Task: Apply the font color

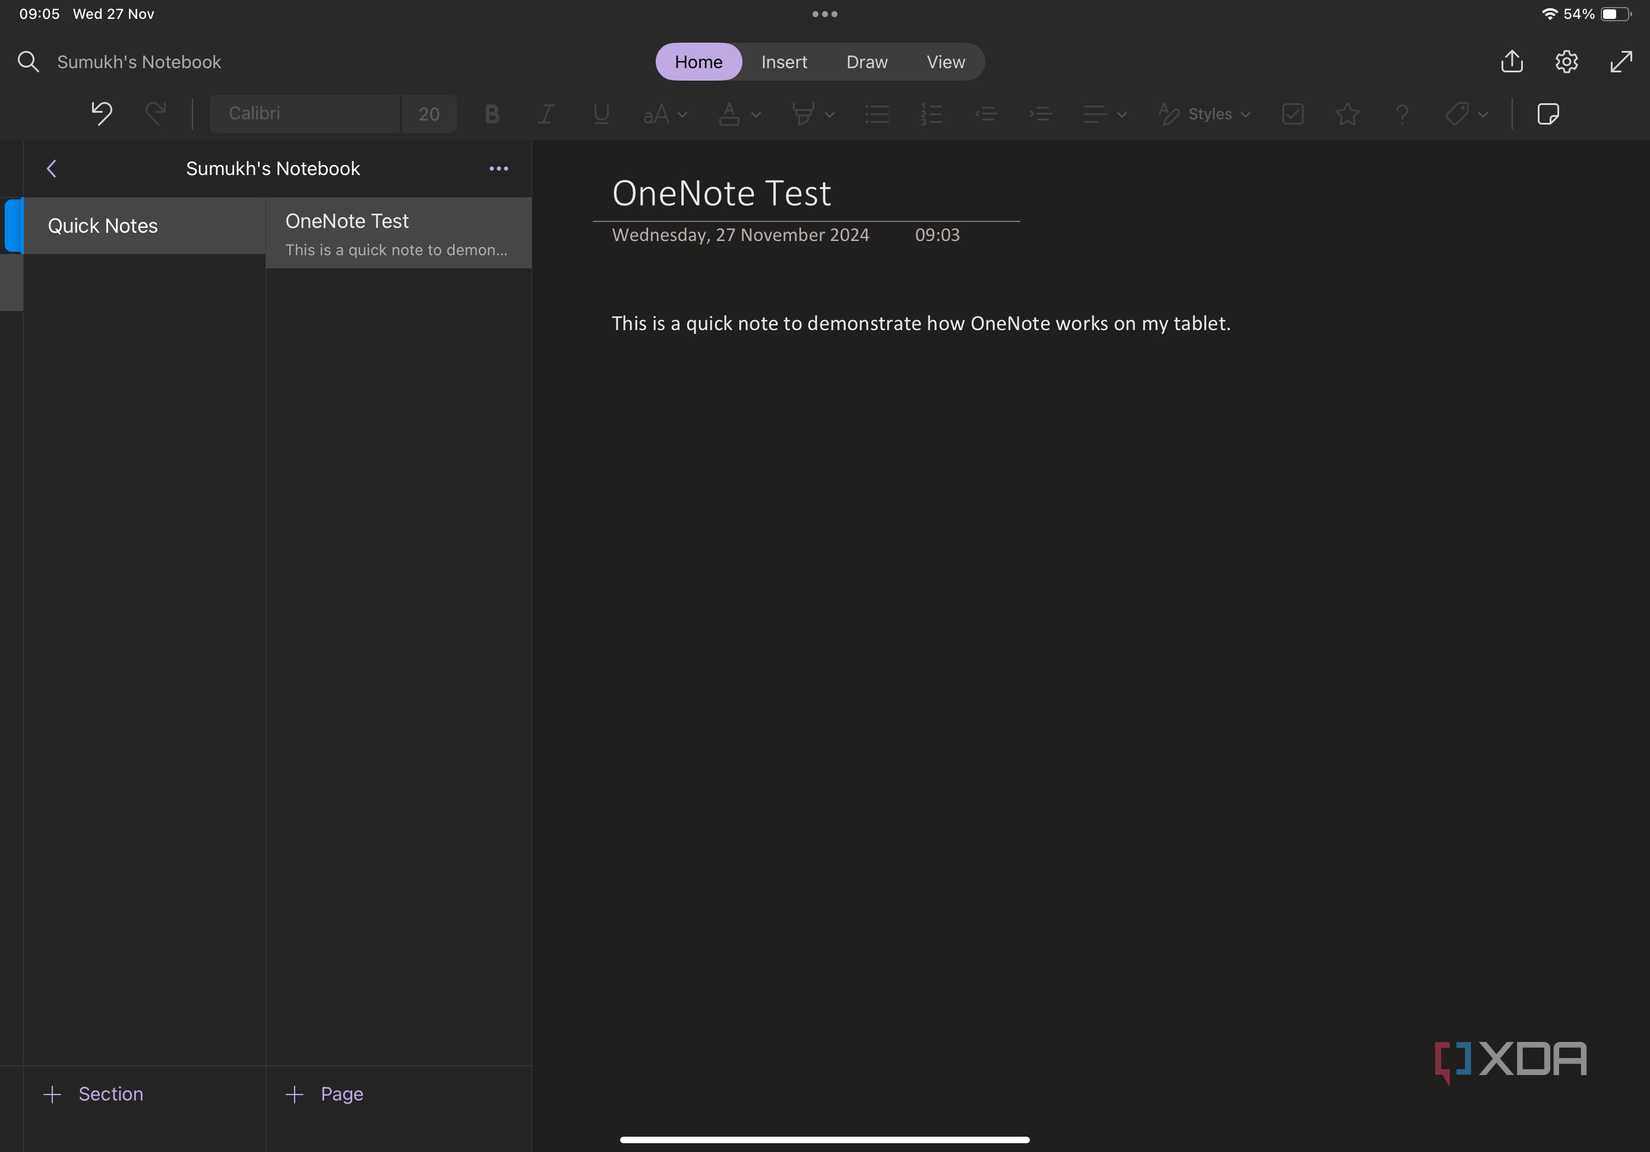Action: pyautogui.click(x=729, y=114)
